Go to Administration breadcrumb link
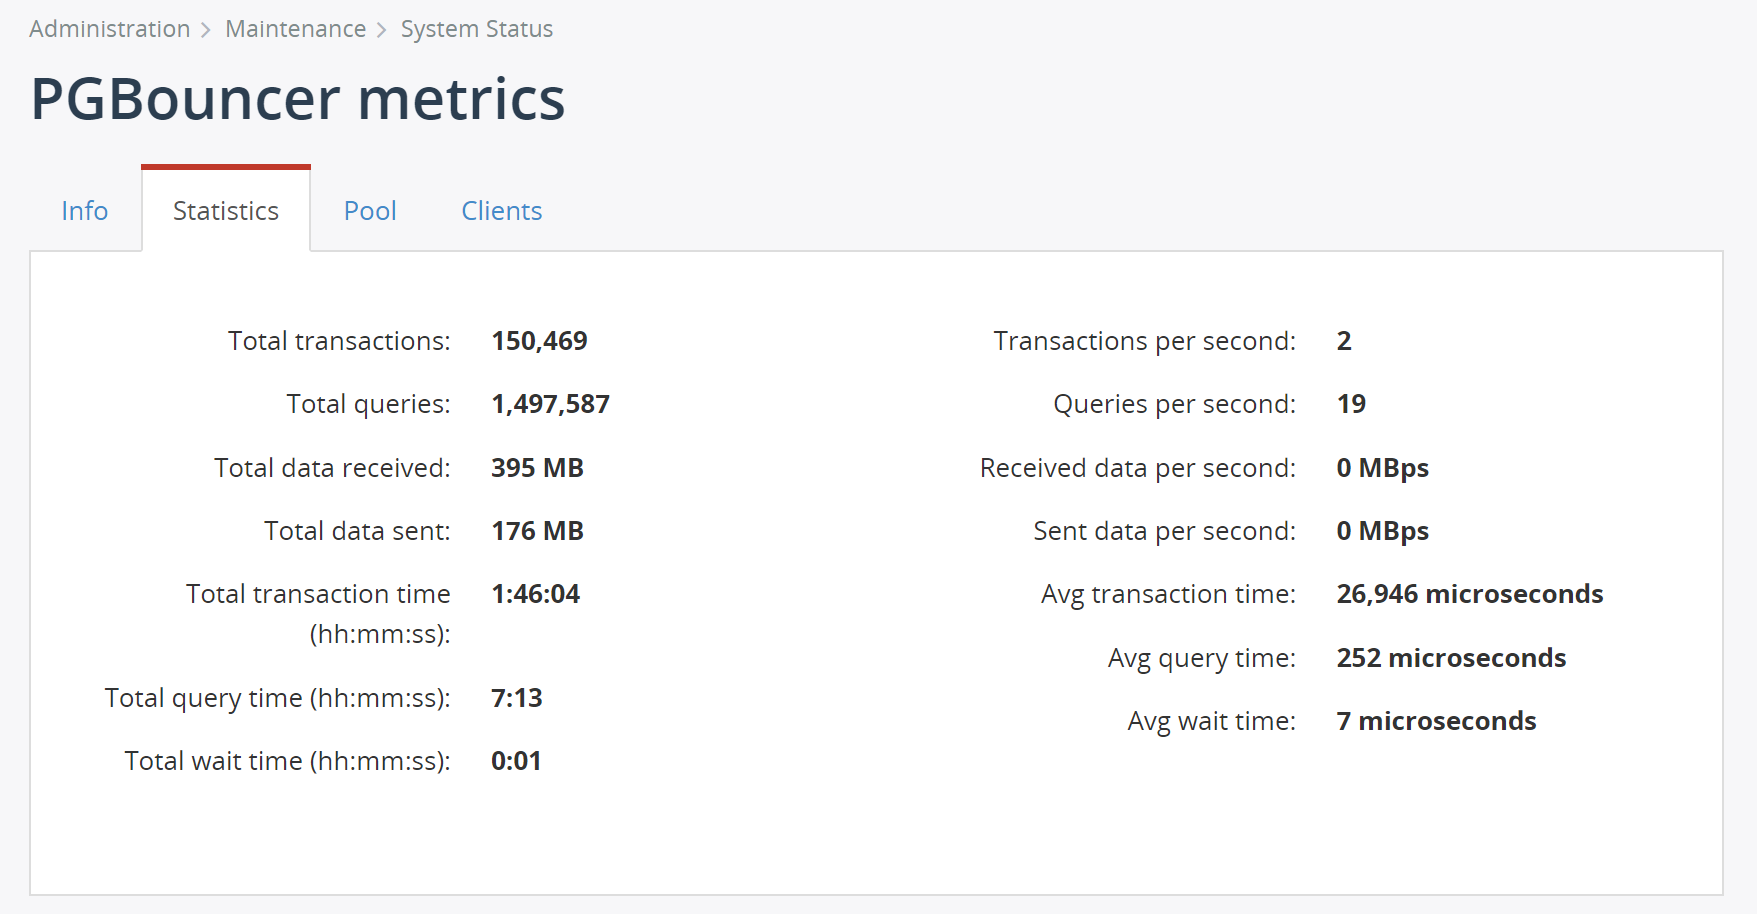The image size is (1757, 914). pyautogui.click(x=110, y=29)
